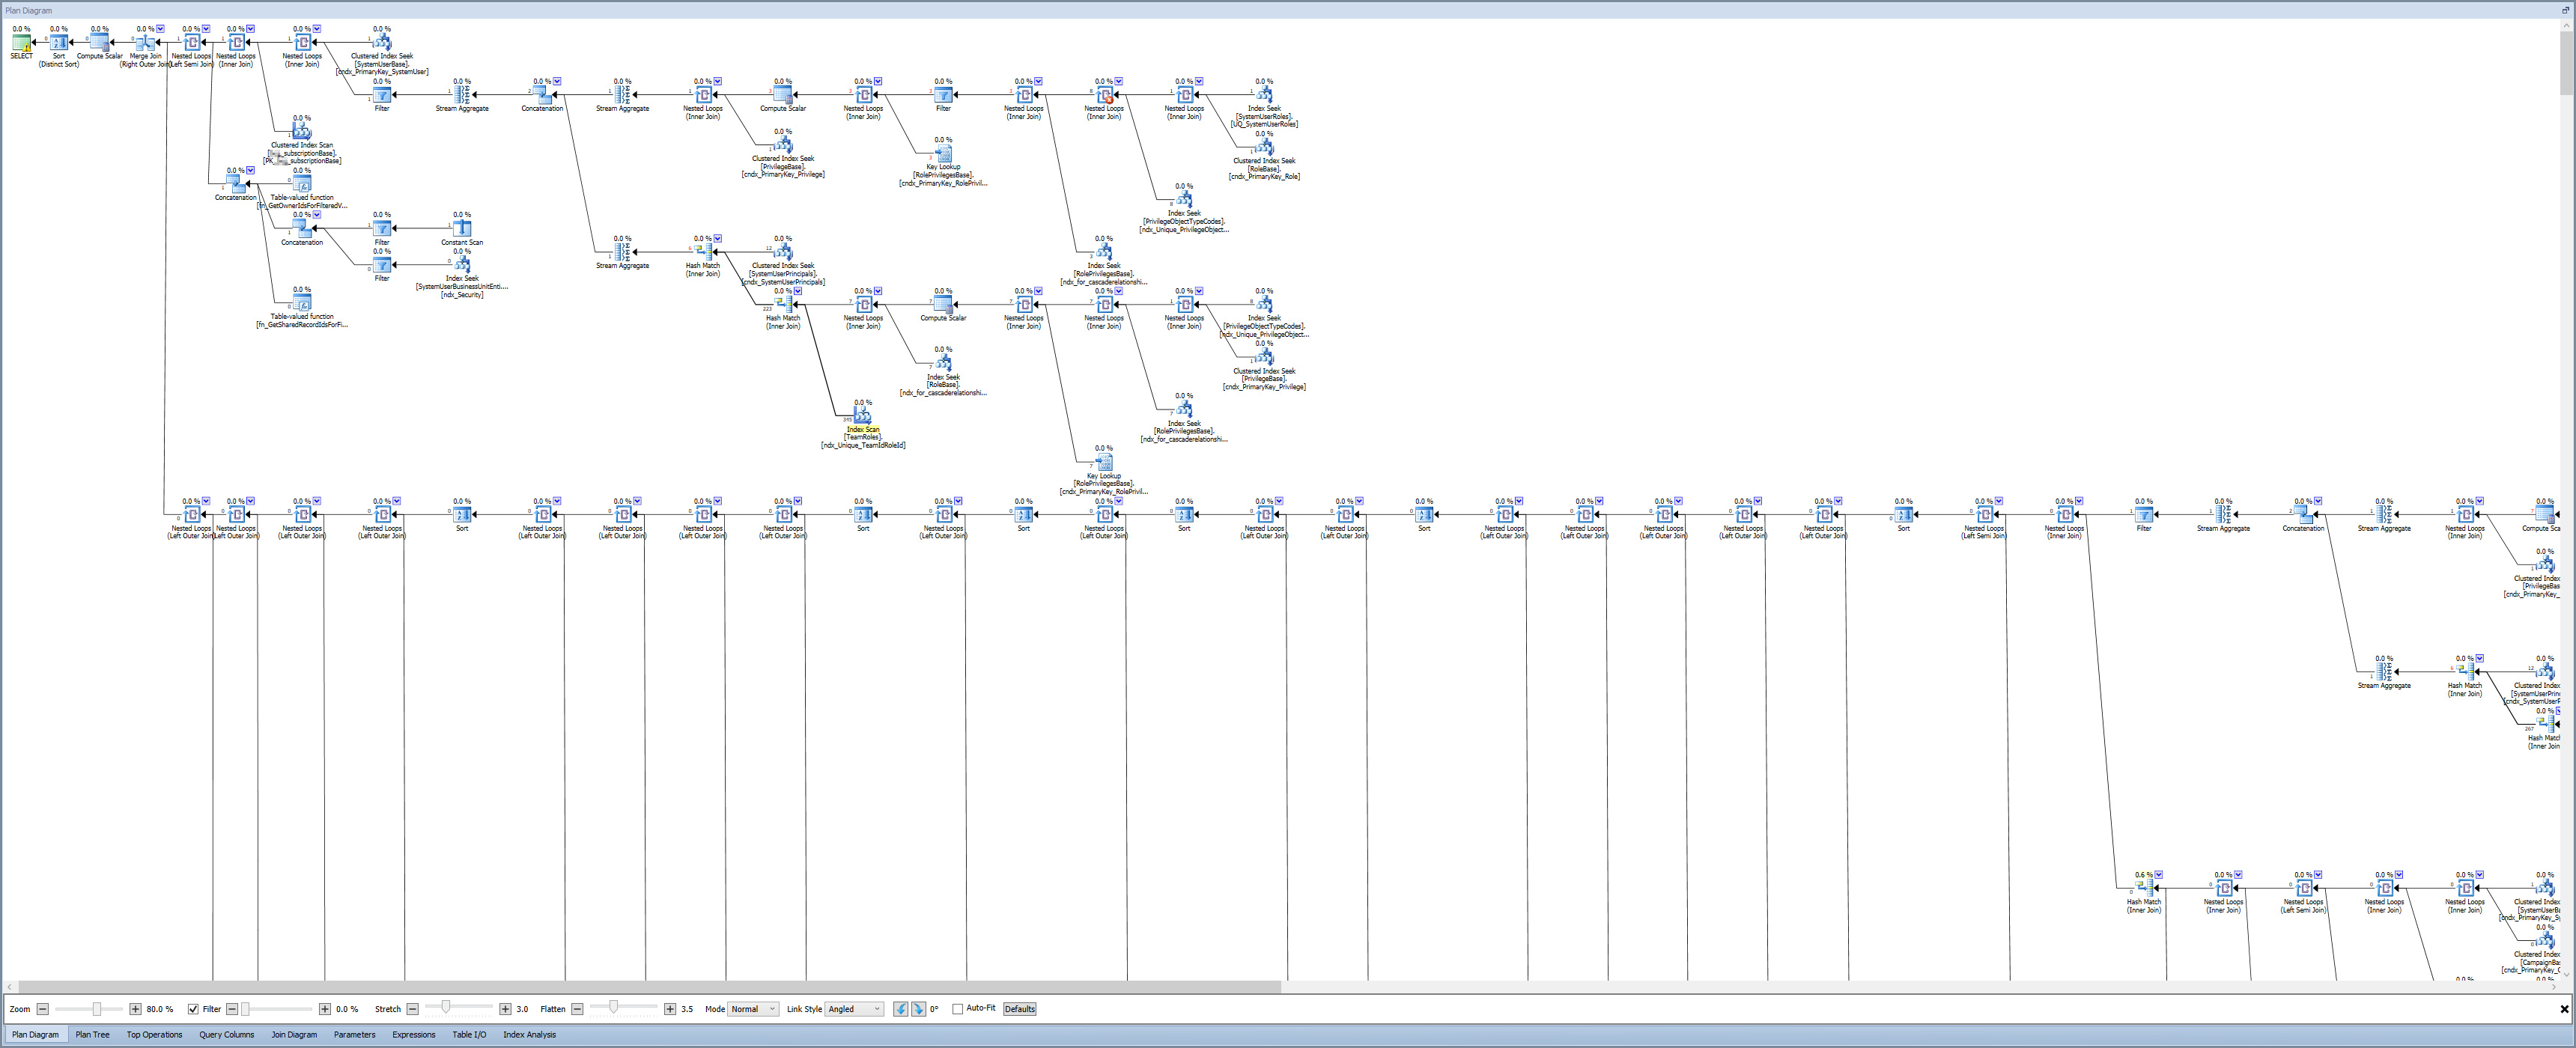Switch to the Join Diagram tab
The width and height of the screenshot is (2576, 1048).
pos(294,1035)
